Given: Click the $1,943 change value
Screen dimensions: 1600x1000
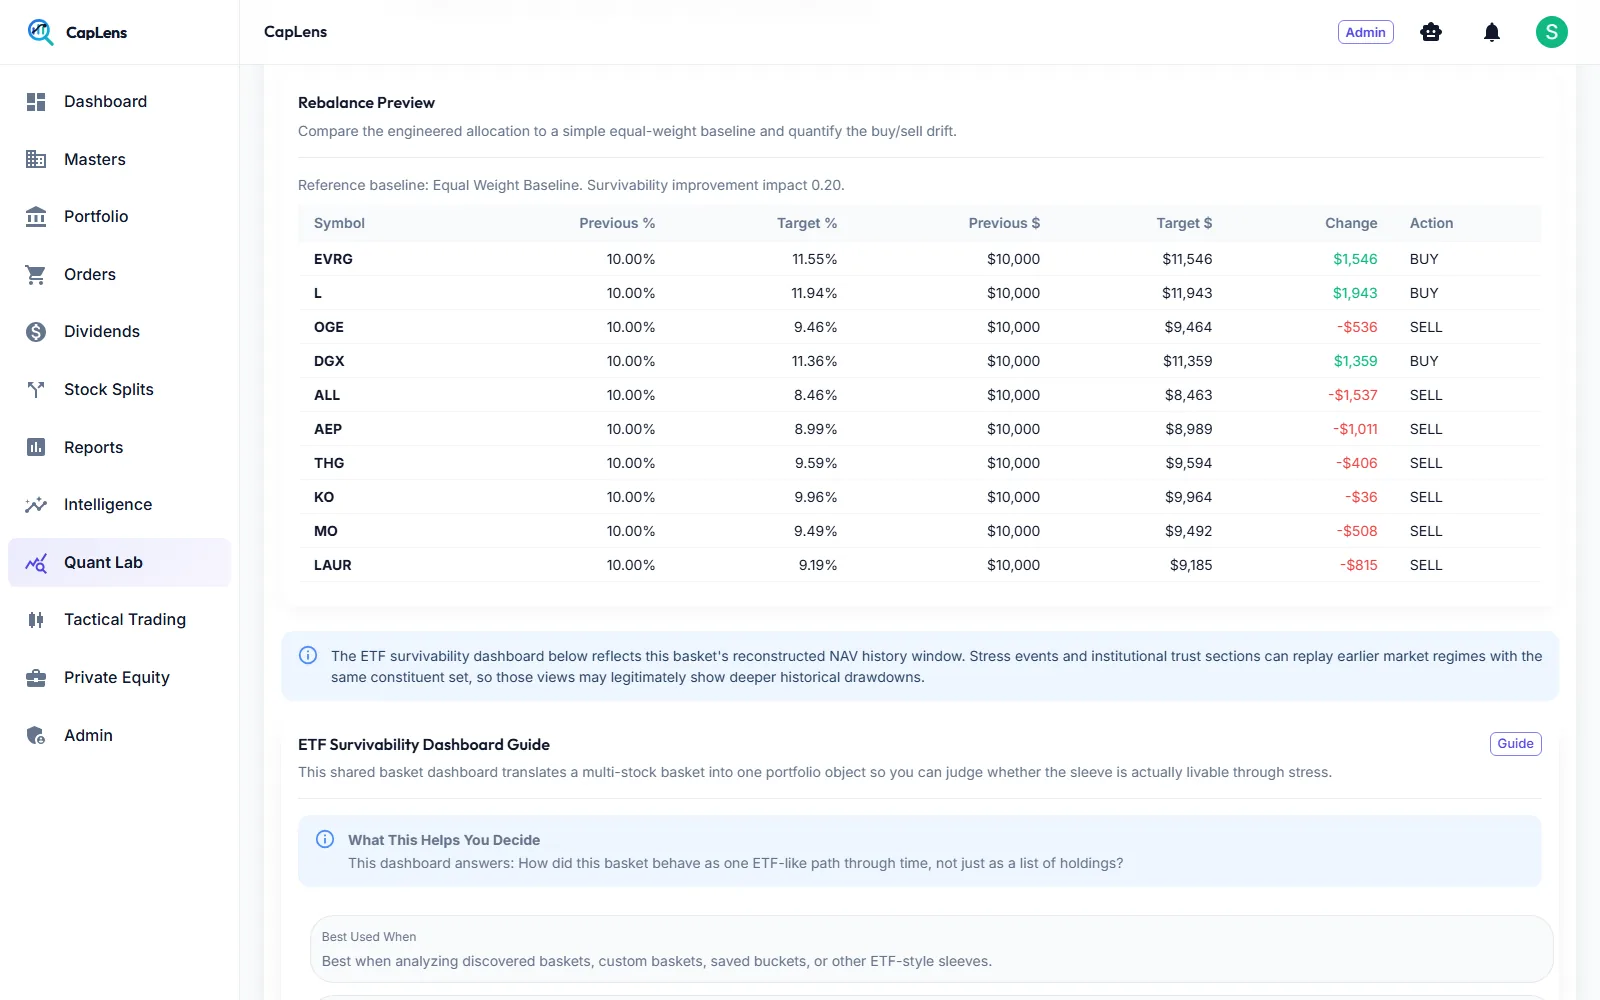Looking at the screenshot, I should (x=1355, y=293).
